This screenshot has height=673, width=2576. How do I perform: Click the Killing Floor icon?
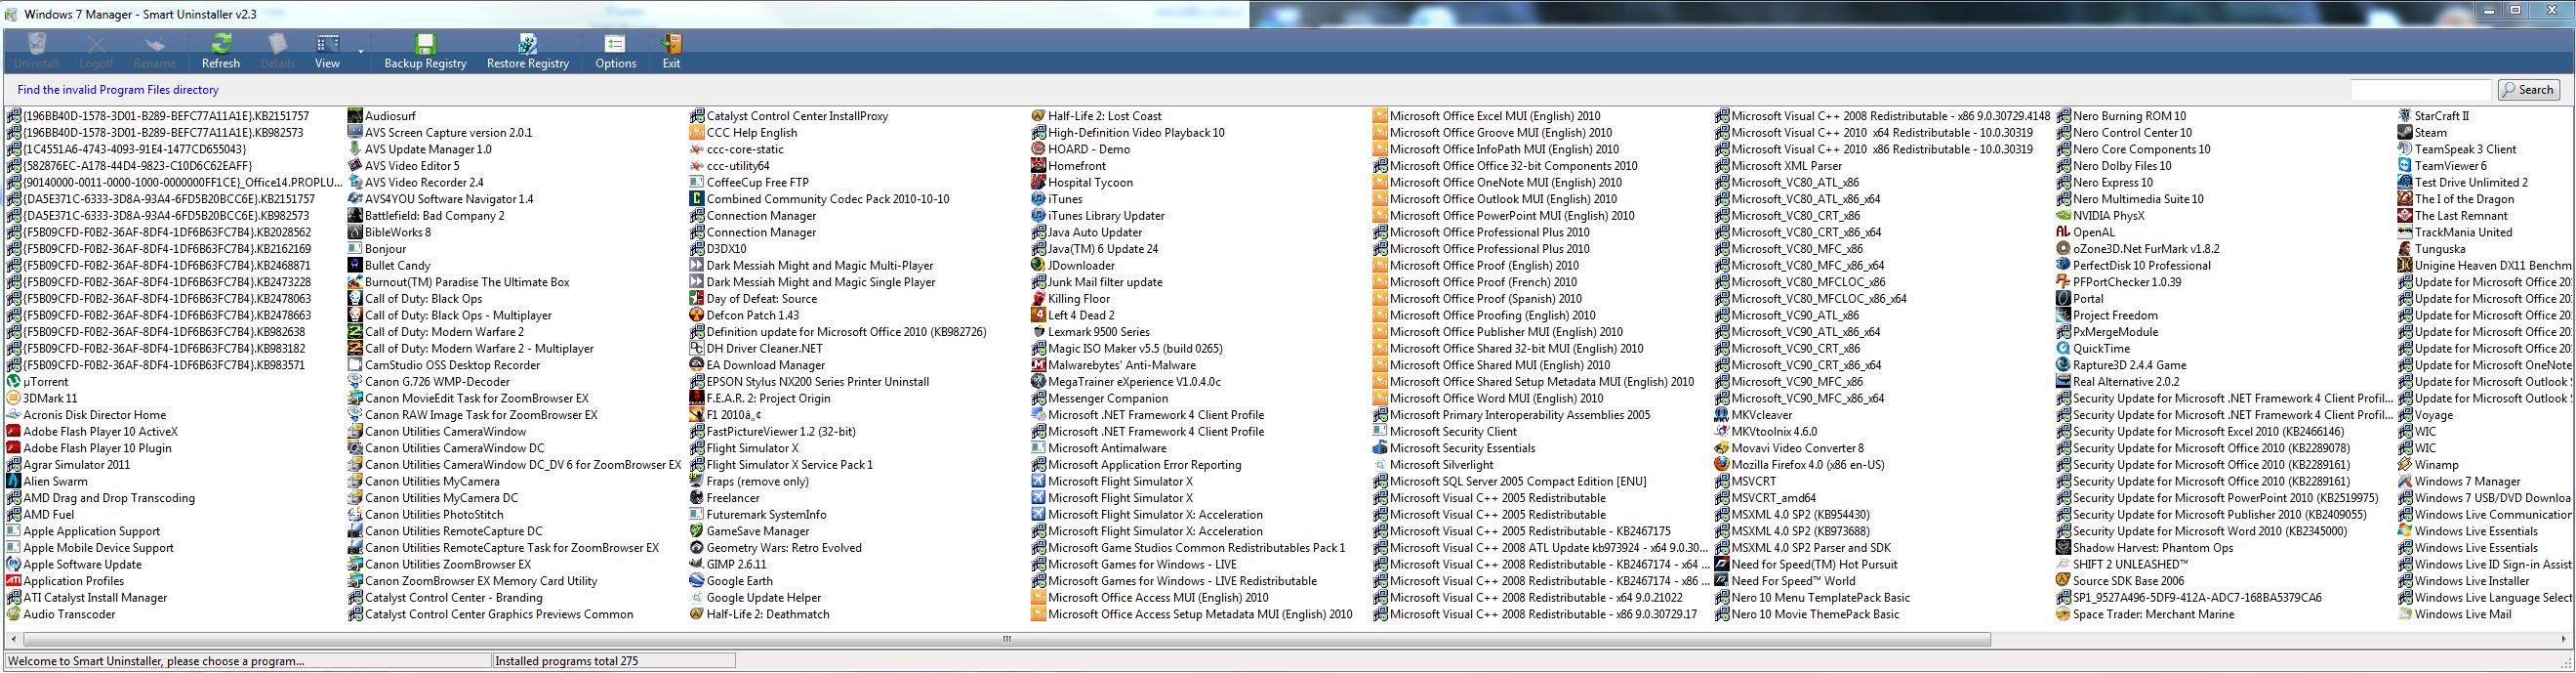tap(1038, 299)
